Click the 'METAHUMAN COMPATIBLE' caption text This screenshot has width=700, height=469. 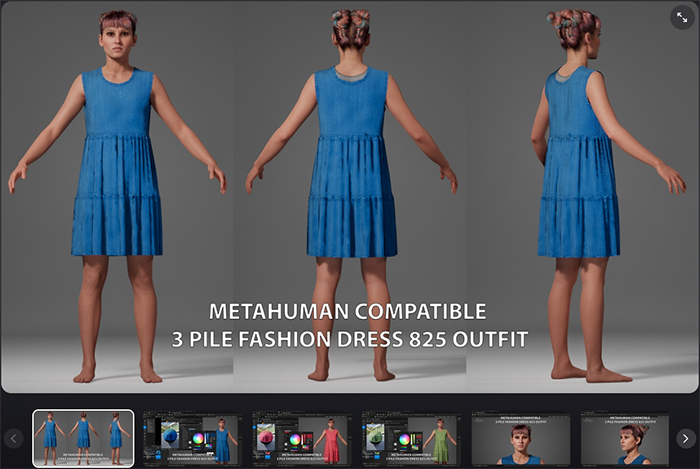(x=348, y=311)
